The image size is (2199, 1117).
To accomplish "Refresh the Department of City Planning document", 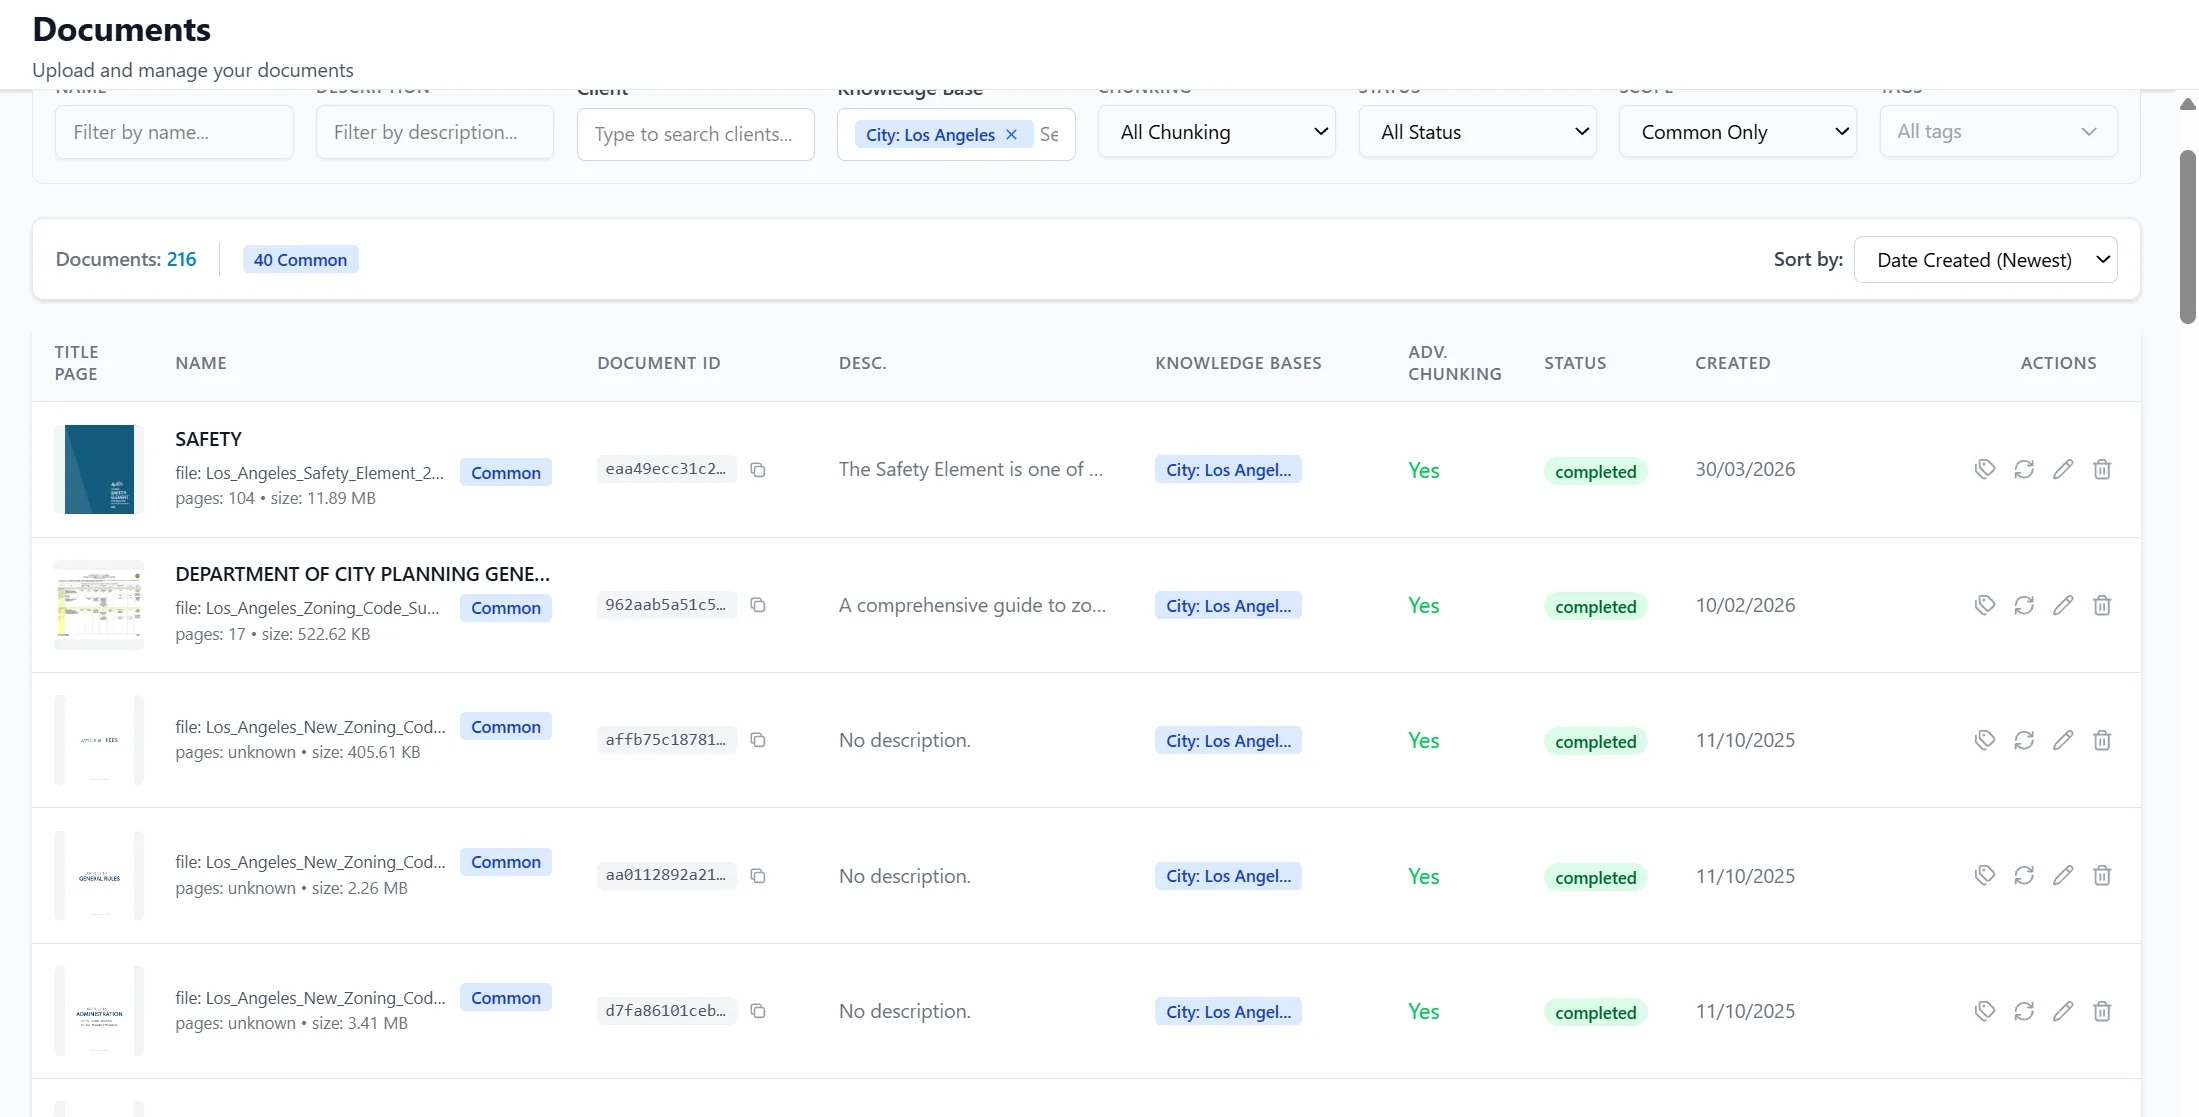I will [x=2024, y=605].
